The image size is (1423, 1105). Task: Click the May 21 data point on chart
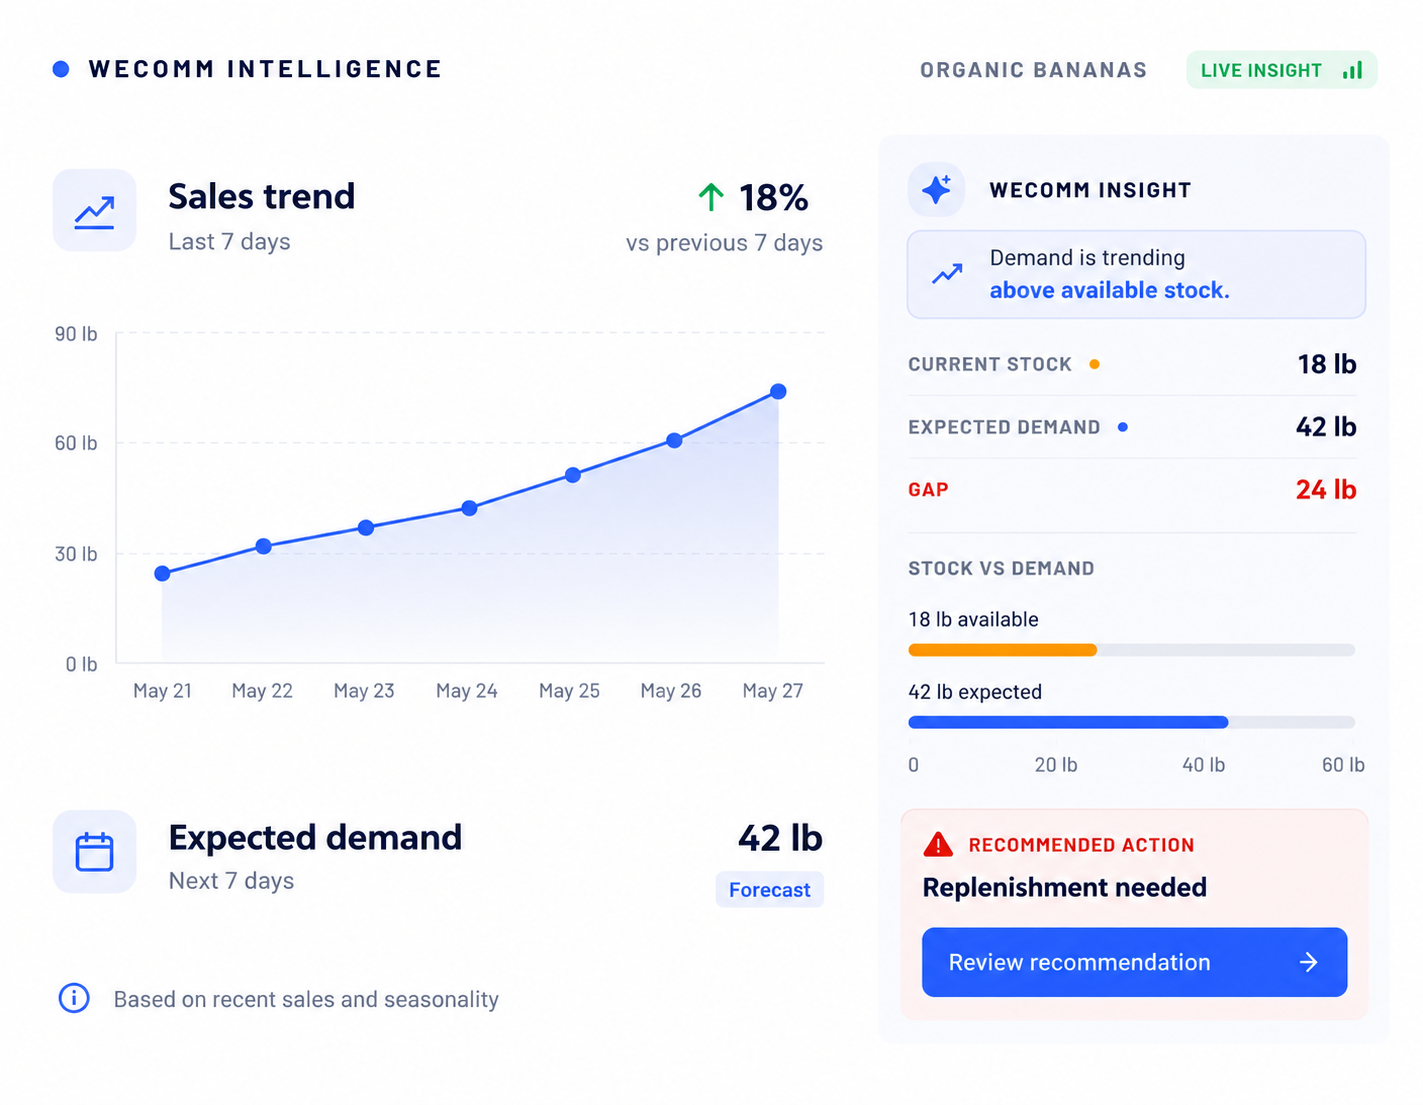tap(162, 573)
